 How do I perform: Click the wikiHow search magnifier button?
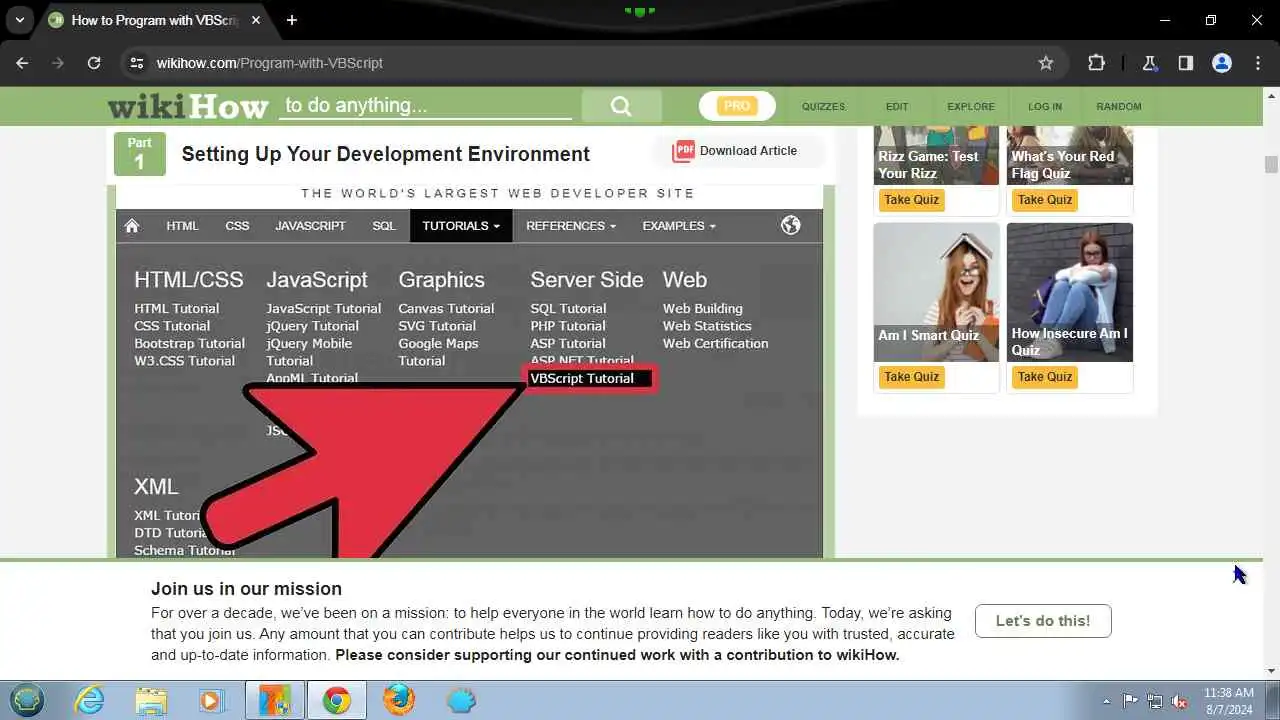pos(621,106)
